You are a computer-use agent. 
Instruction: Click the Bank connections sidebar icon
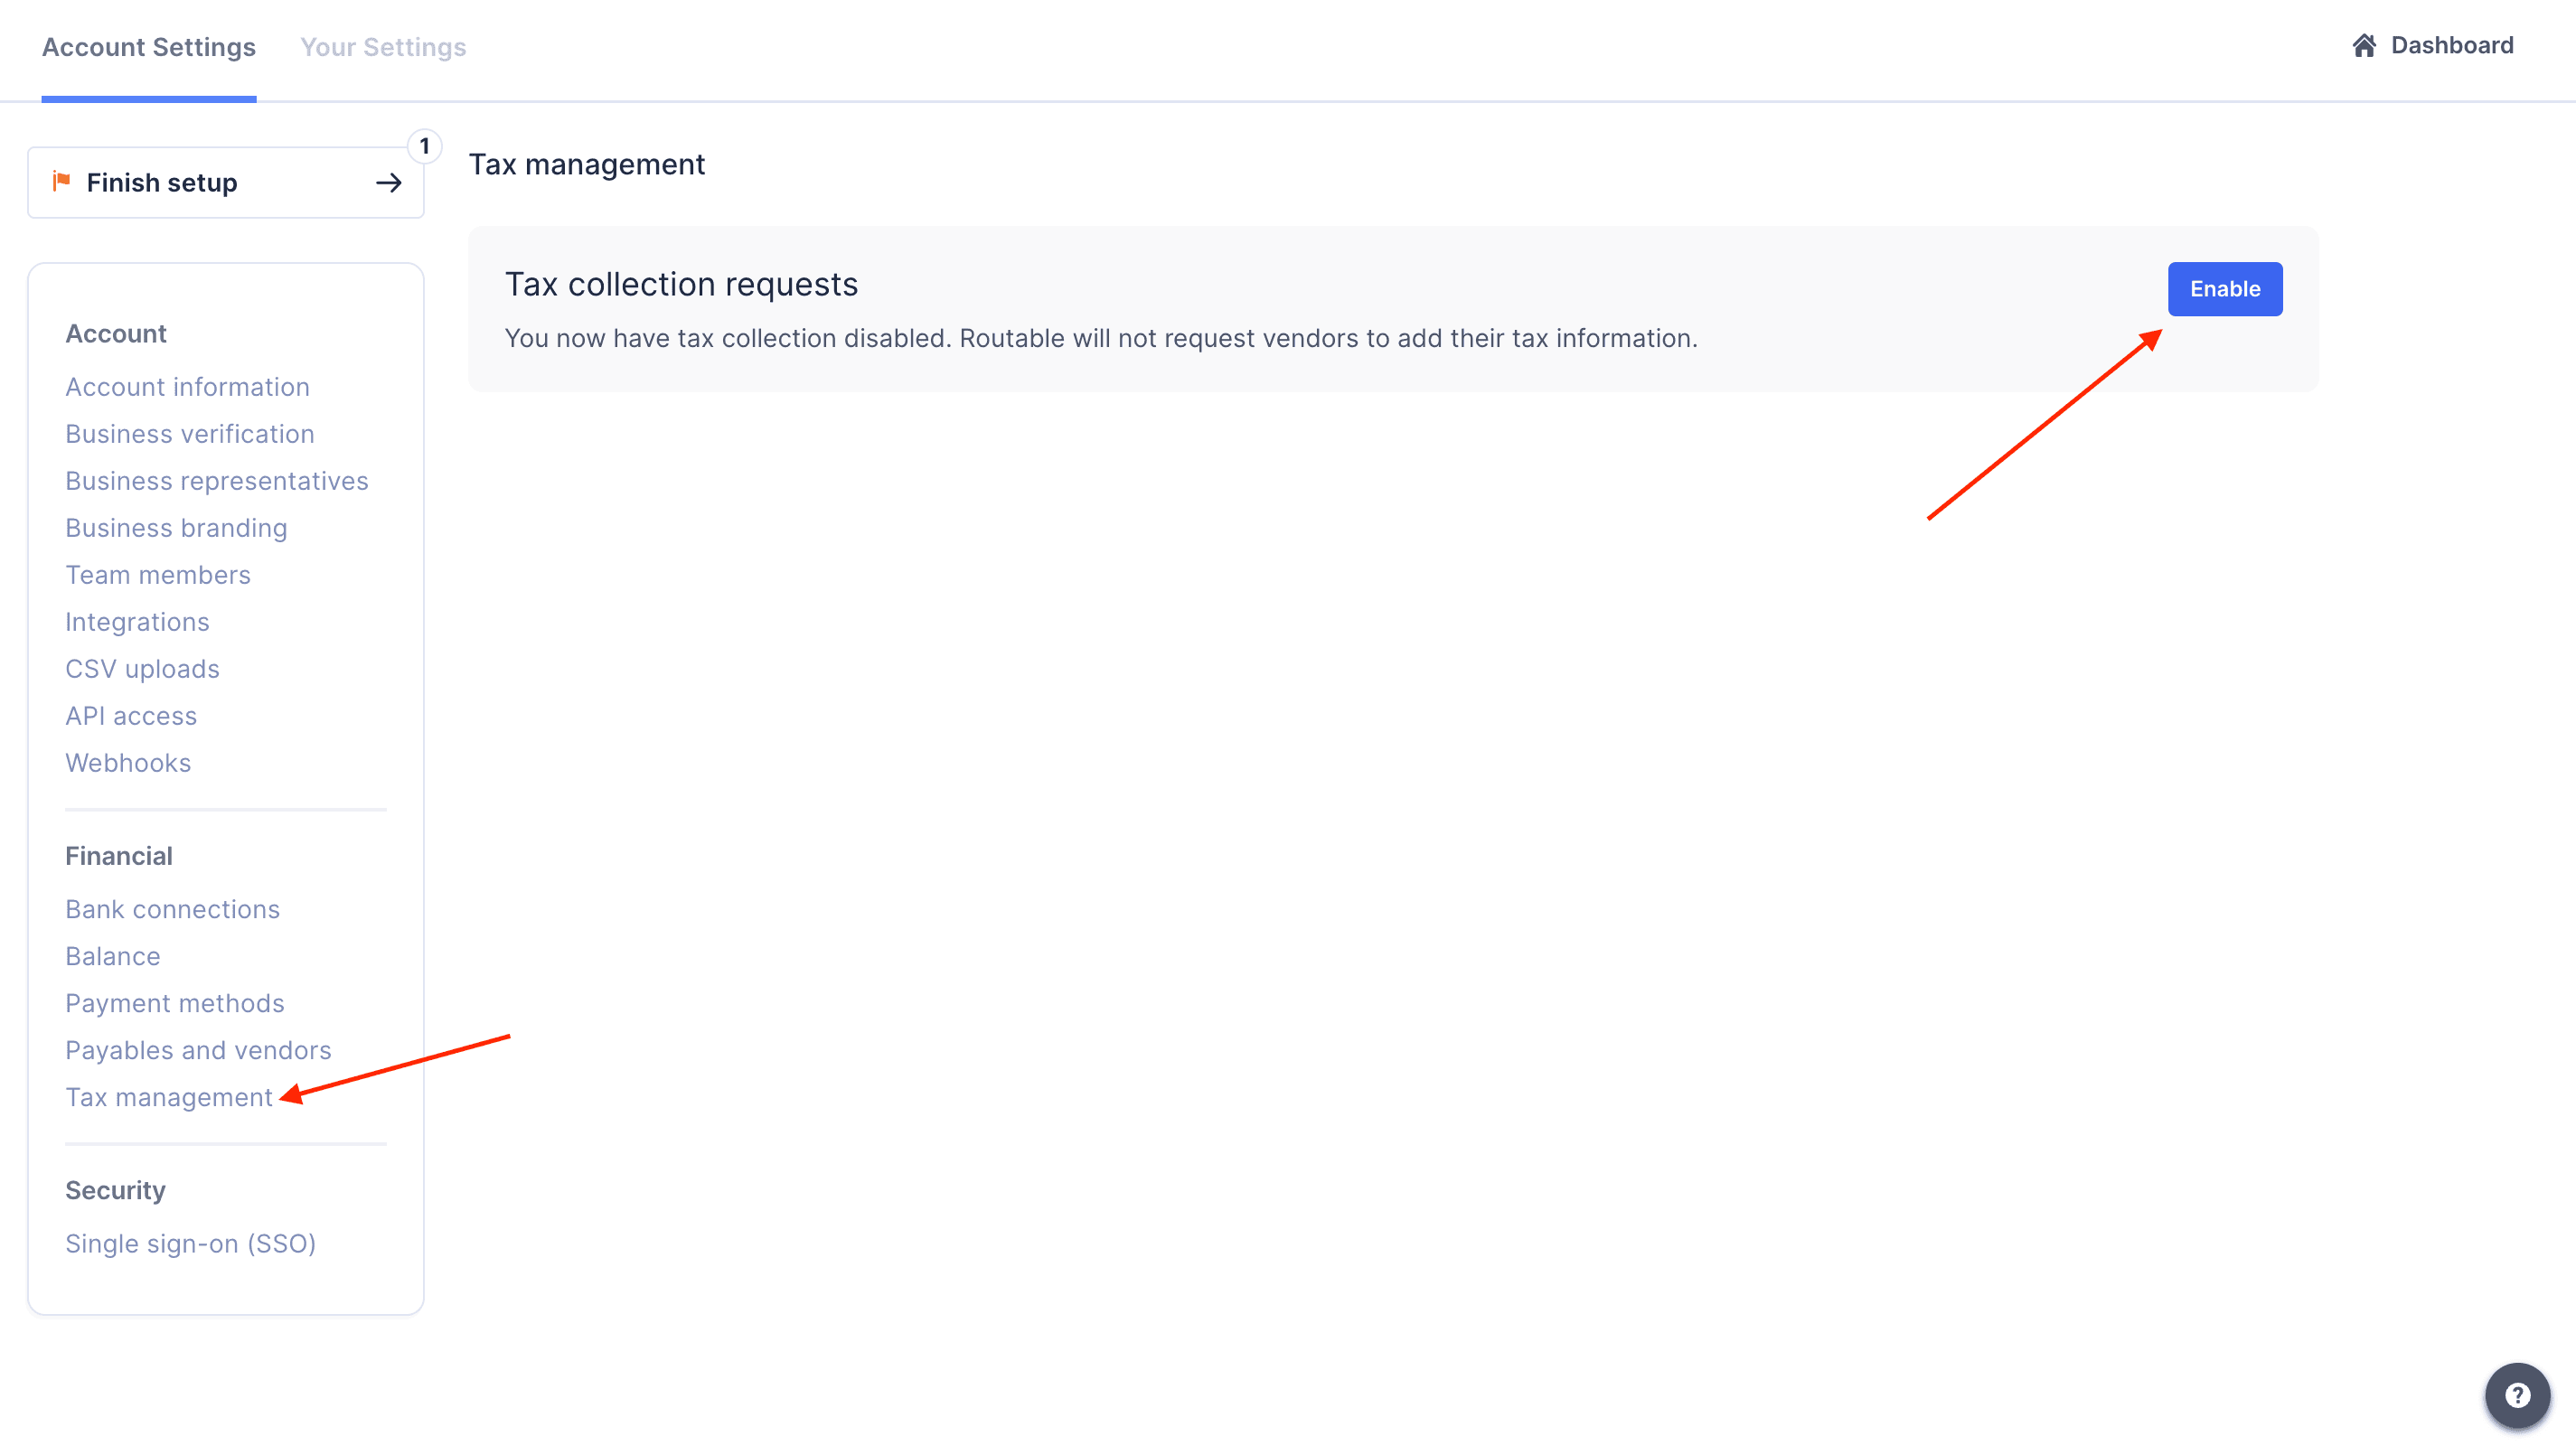172,907
